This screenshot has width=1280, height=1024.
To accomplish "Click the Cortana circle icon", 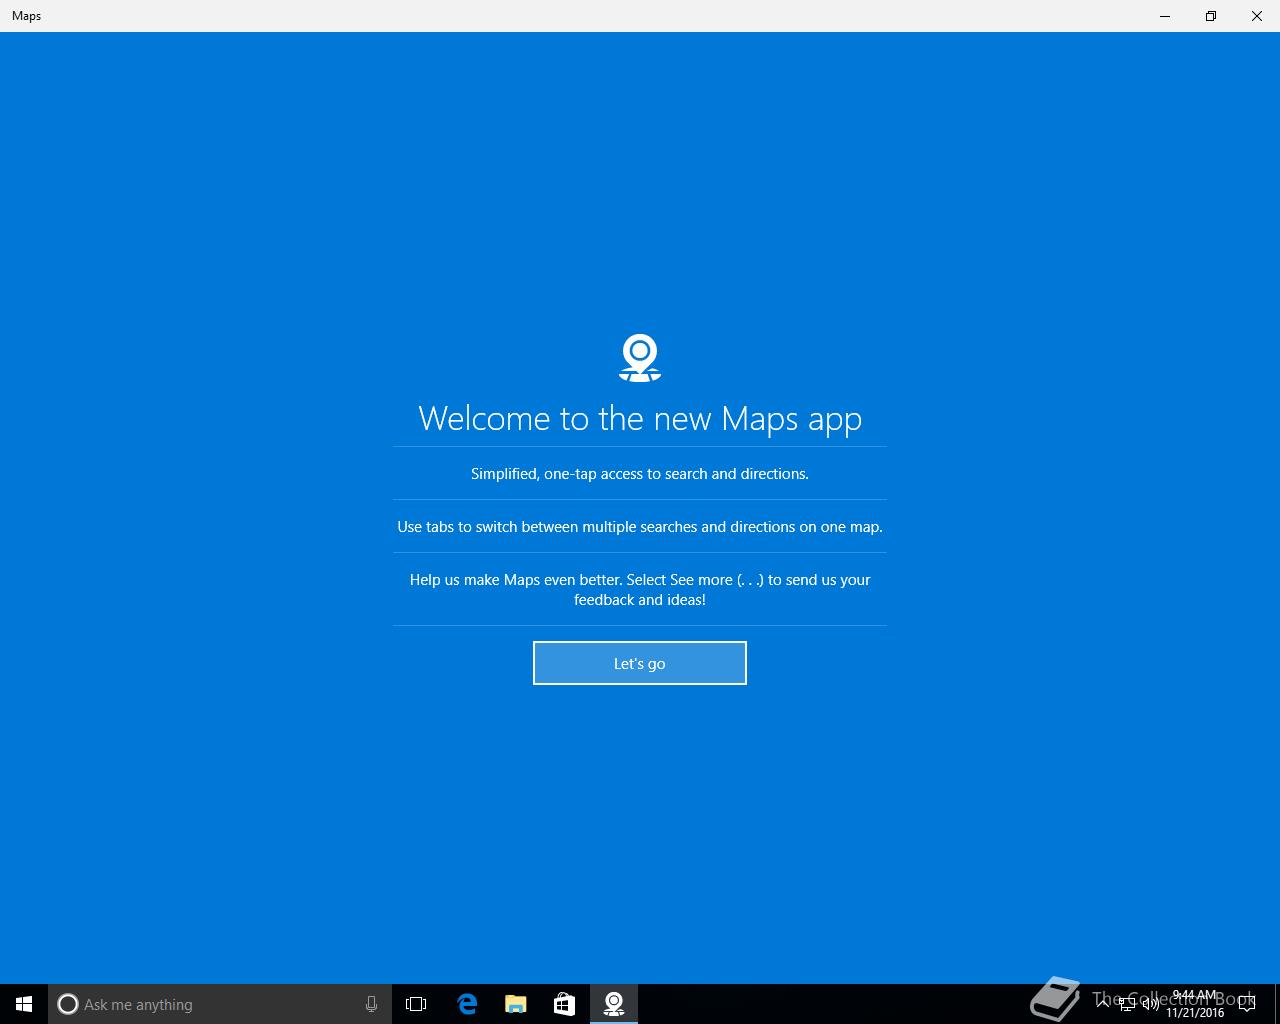I will 68,1004.
